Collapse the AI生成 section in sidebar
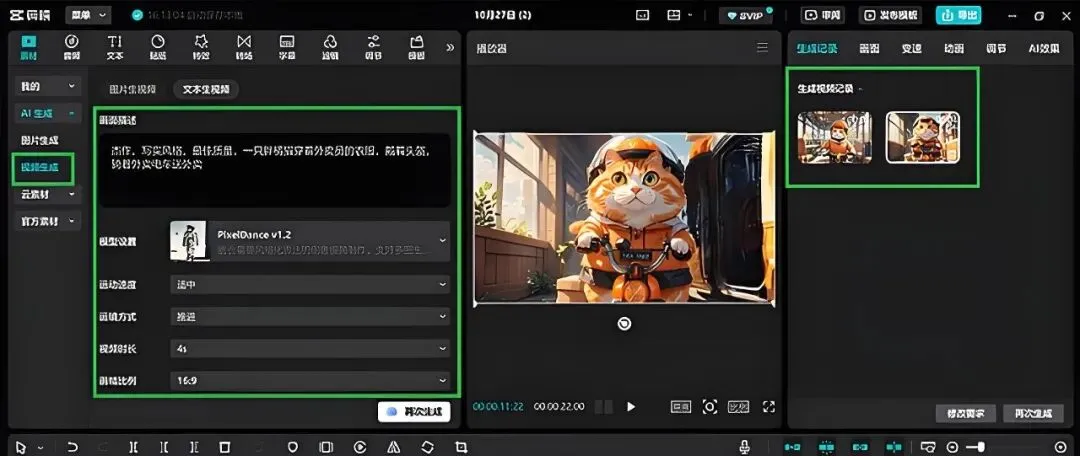The width and height of the screenshot is (1080, 456). click(x=47, y=113)
